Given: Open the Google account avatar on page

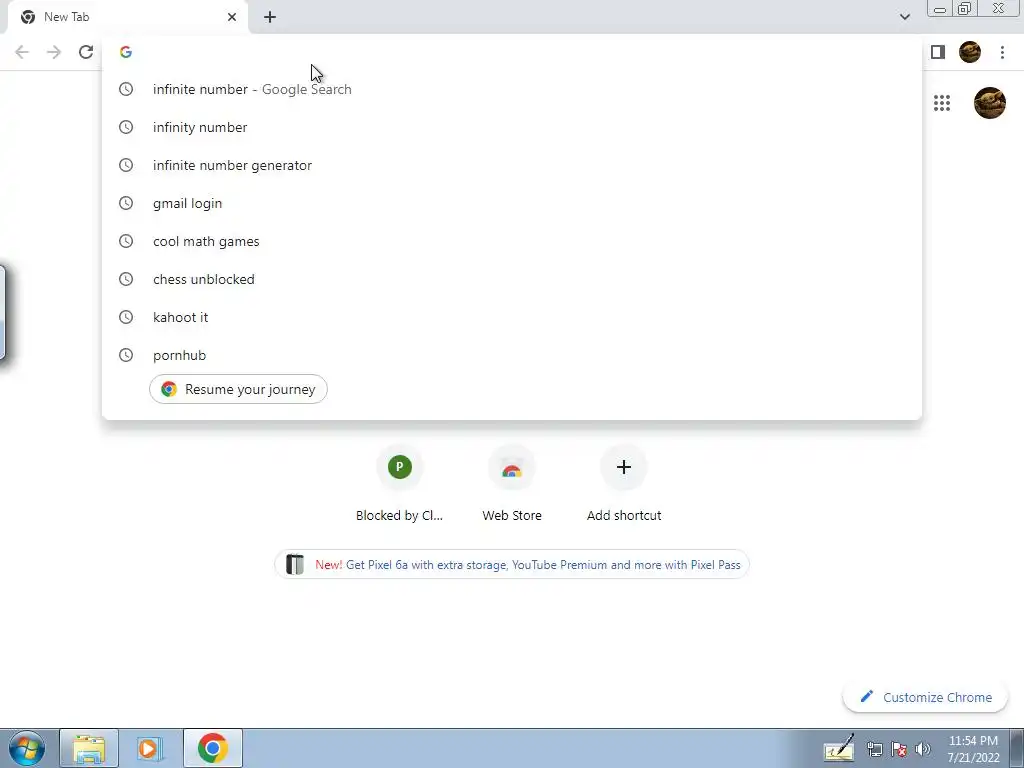Looking at the screenshot, I should [989, 103].
